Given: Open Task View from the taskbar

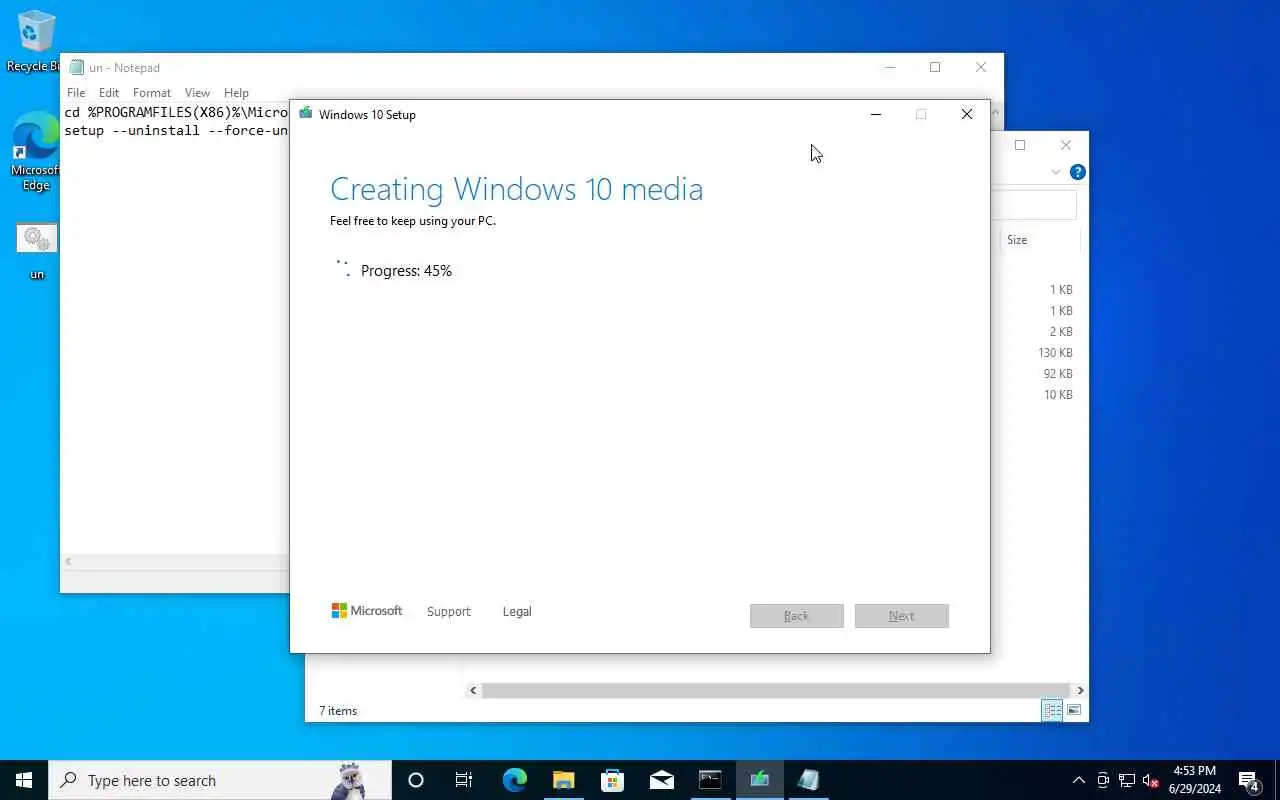Looking at the screenshot, I should point(464,780).
